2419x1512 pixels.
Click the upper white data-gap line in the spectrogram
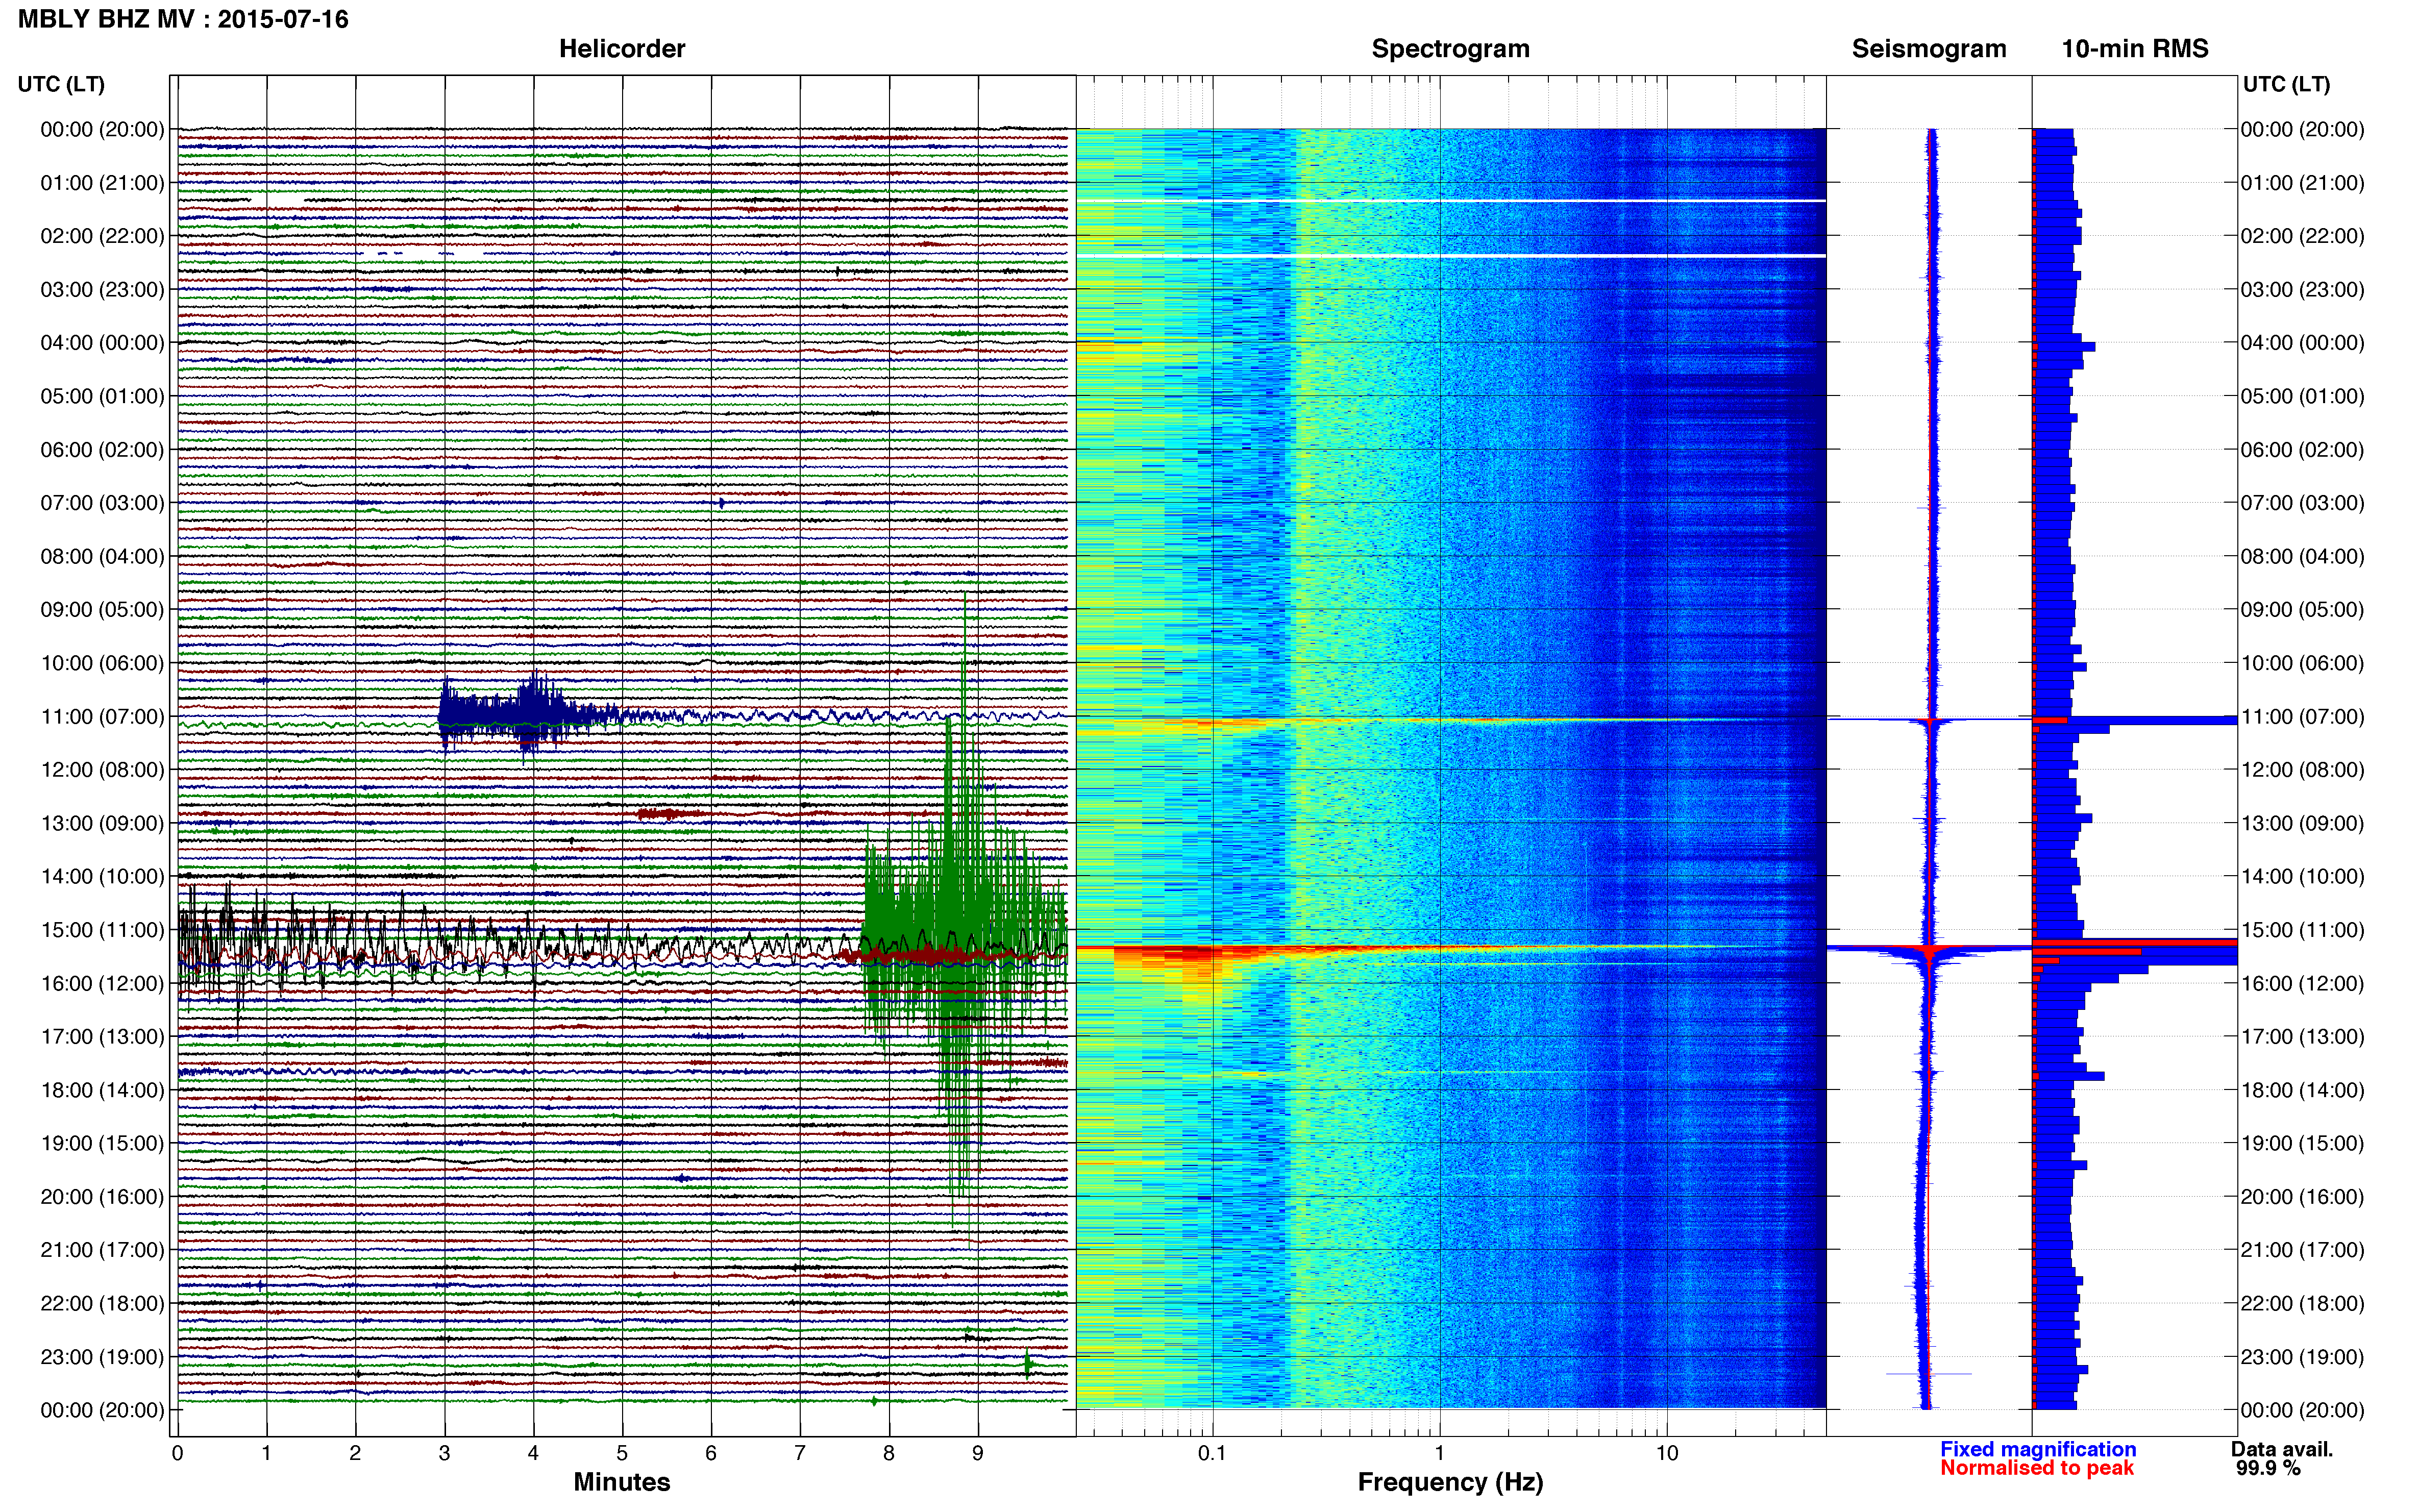click(1450, 201)
